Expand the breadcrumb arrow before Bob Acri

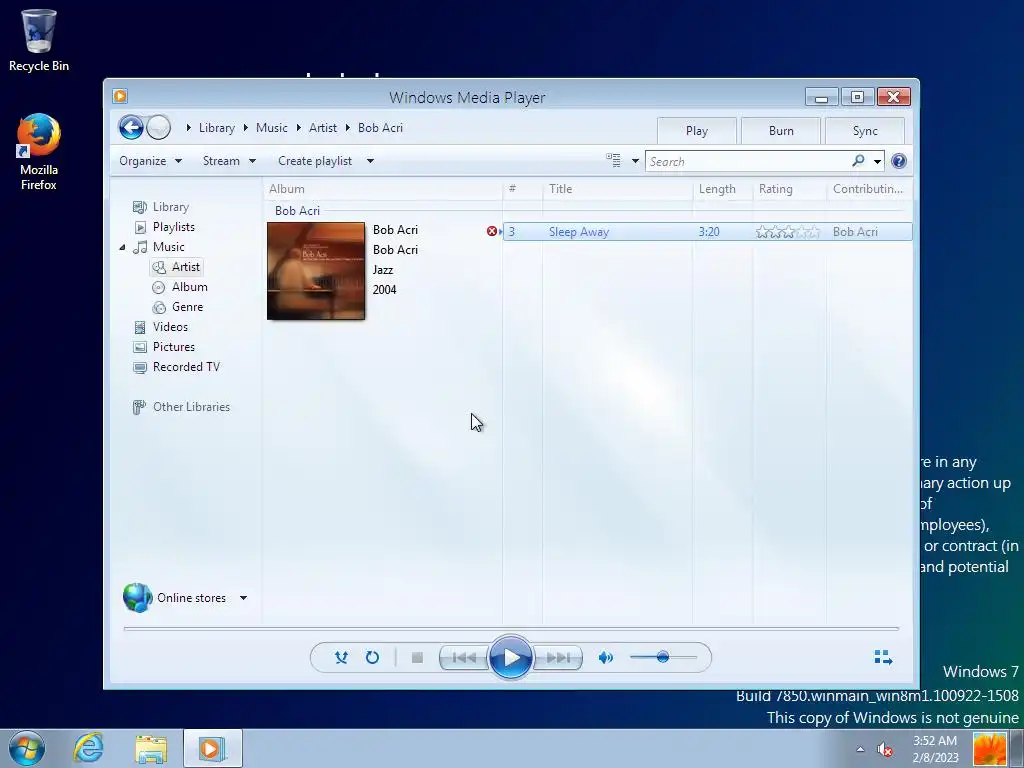(x=348, y=128)
